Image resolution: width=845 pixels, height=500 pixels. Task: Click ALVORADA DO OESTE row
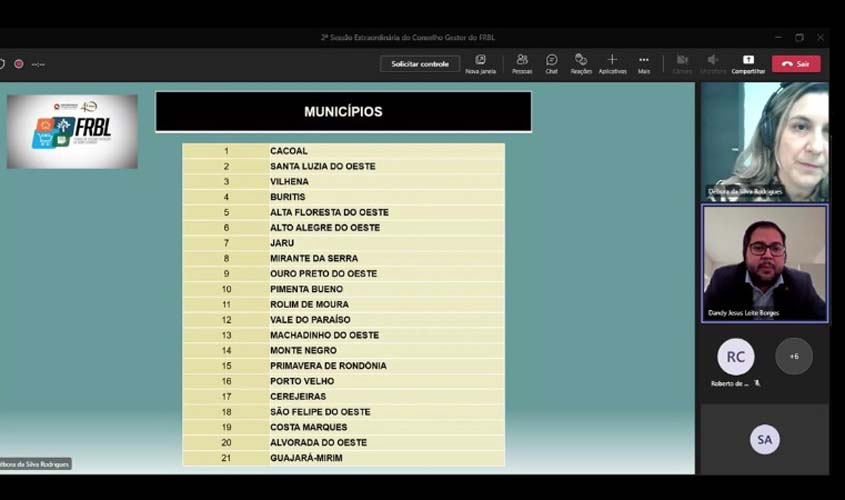point(343,442)
